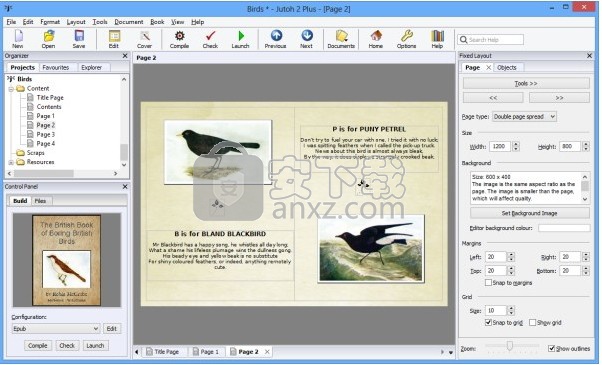This screenshot has width=602, height=365.
Task: Click the Compile gear icon in toolbar
Action: tap(179, 36)
